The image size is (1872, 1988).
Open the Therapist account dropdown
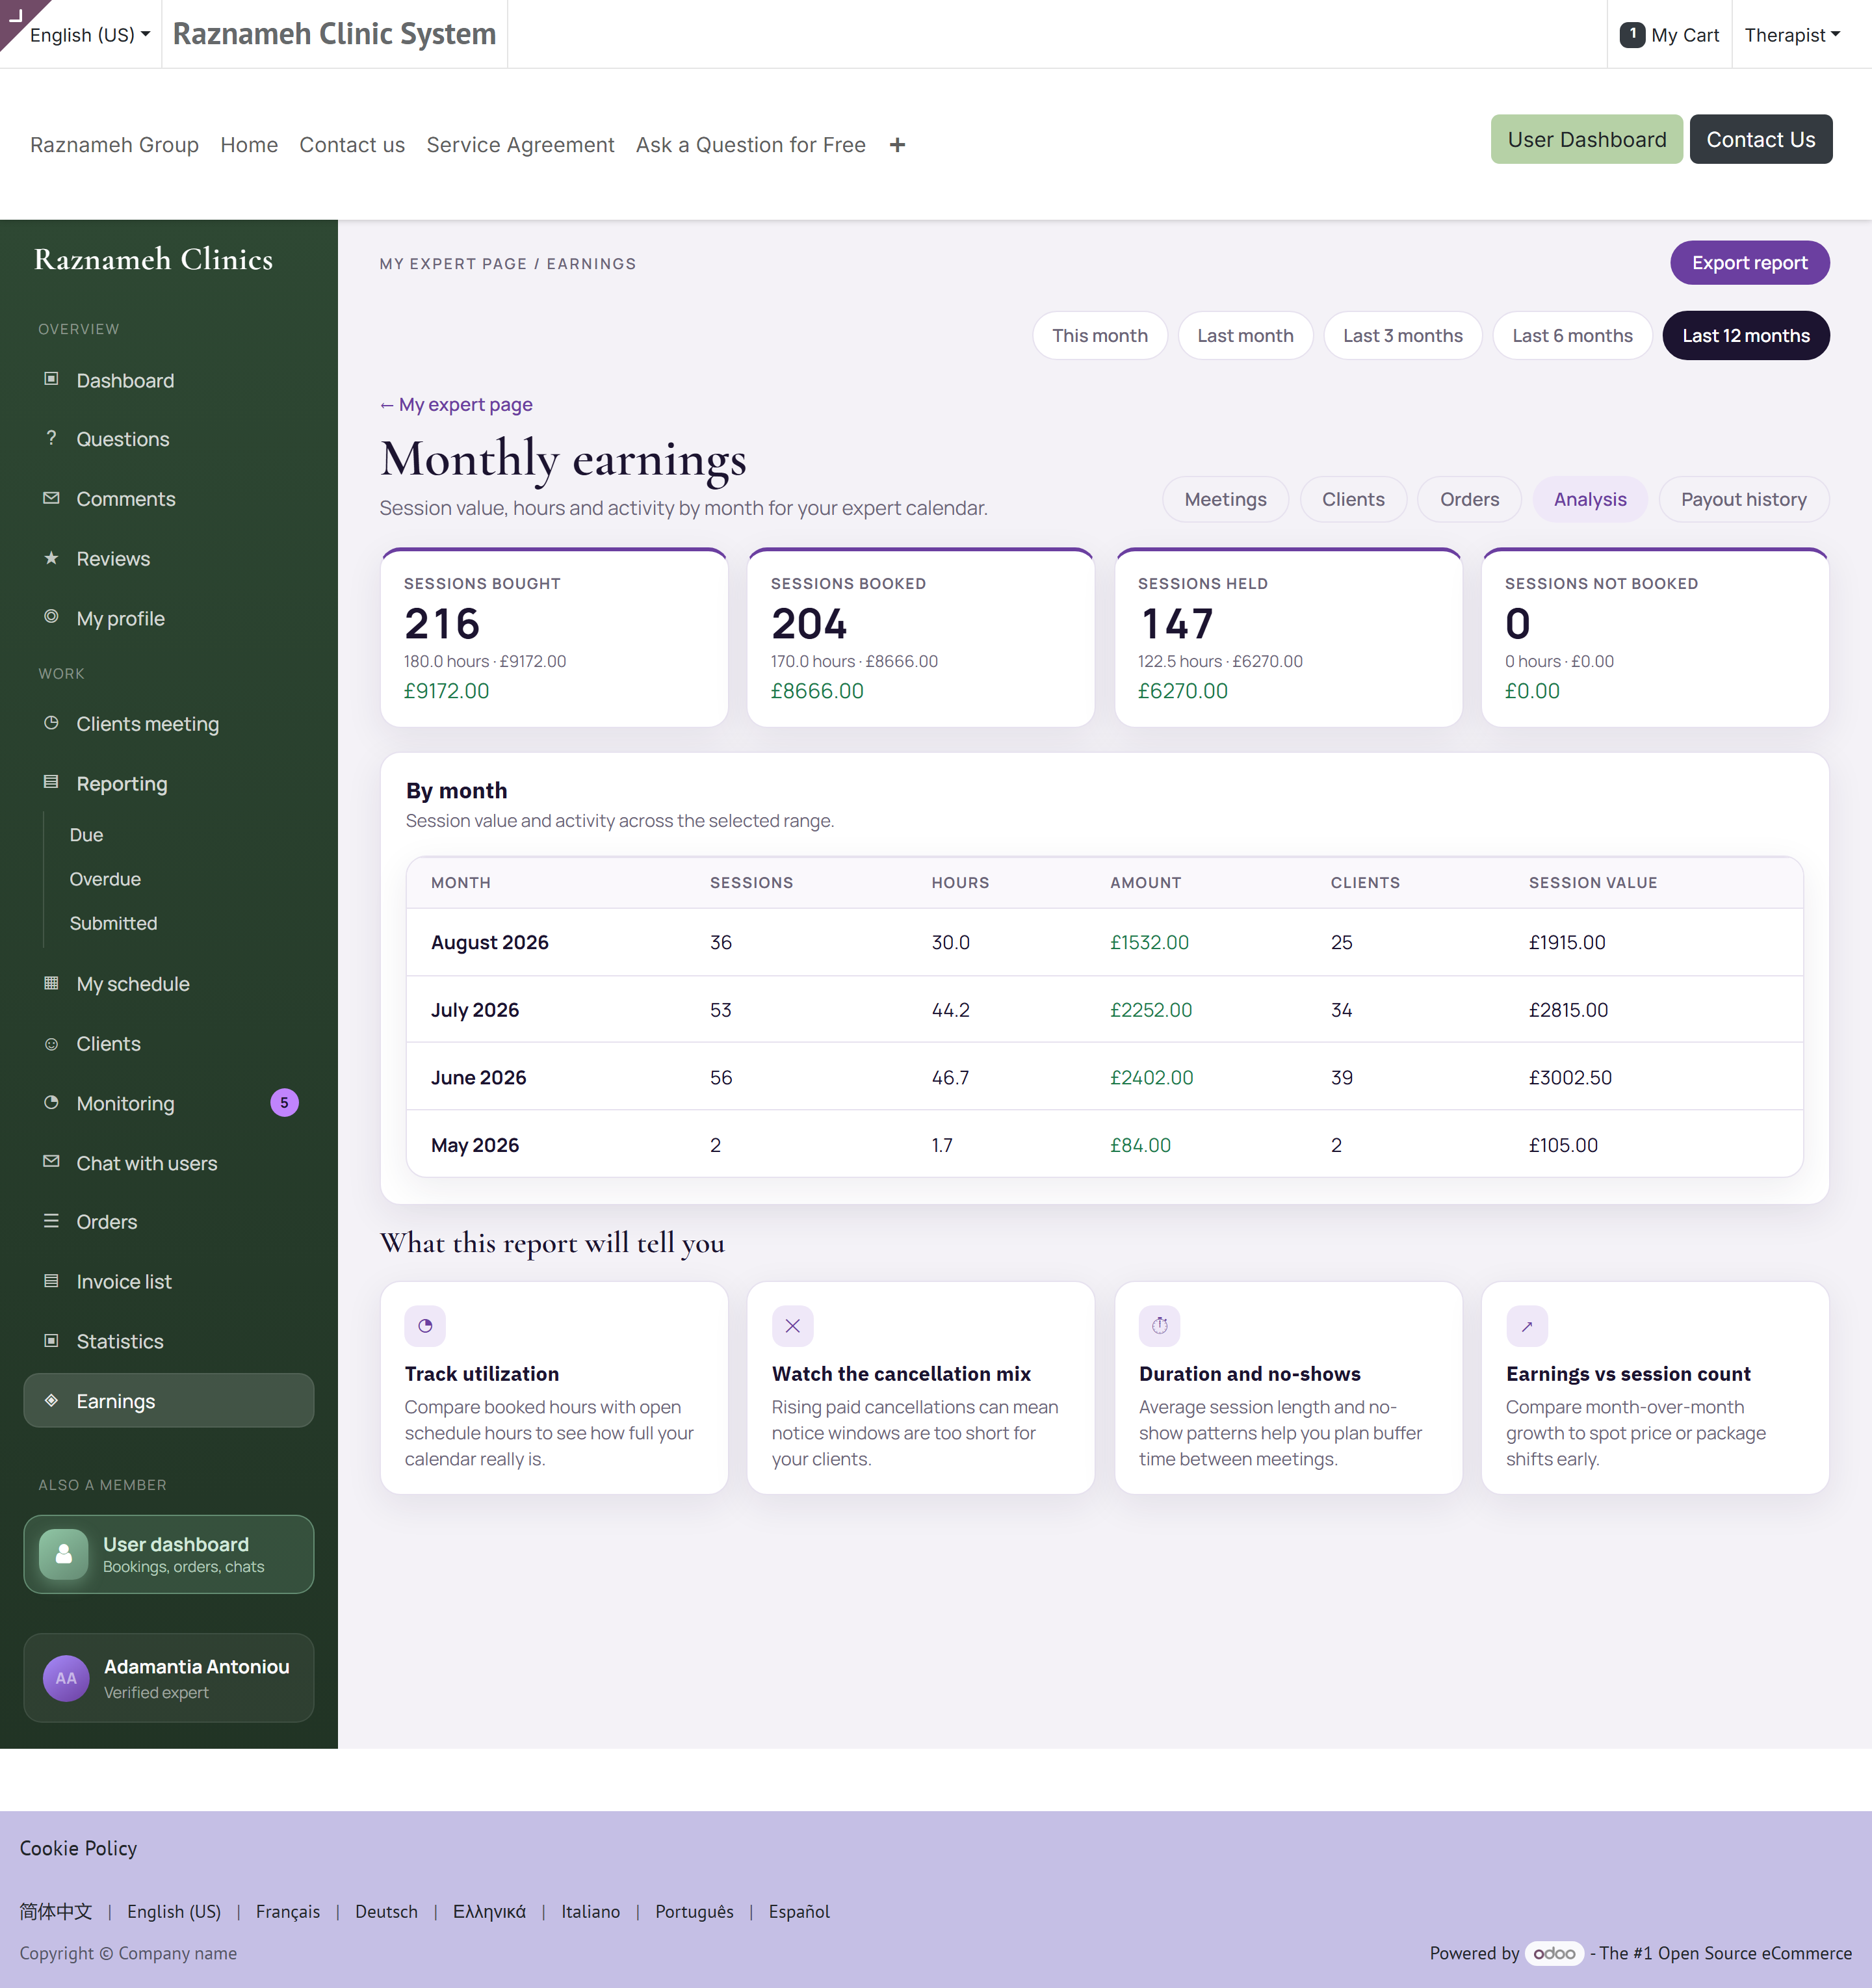(1792, 35)
